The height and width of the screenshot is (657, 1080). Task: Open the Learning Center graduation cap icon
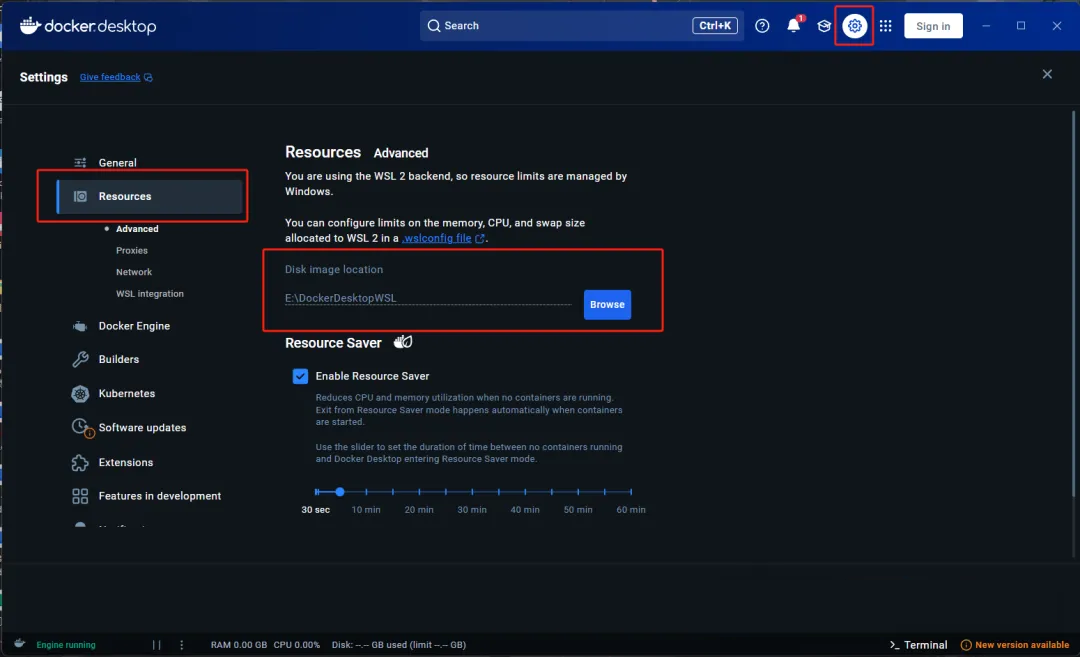click(x=824, y=25)
